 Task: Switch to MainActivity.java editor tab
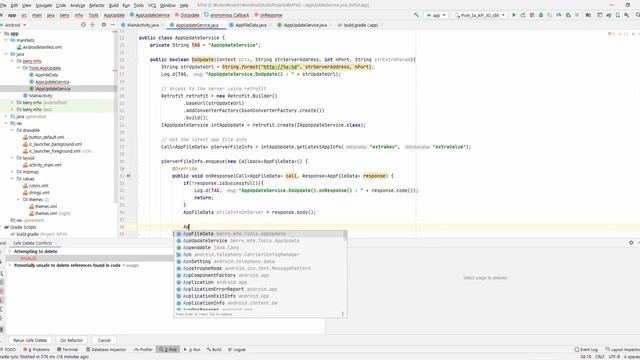[x=142, y=25]
